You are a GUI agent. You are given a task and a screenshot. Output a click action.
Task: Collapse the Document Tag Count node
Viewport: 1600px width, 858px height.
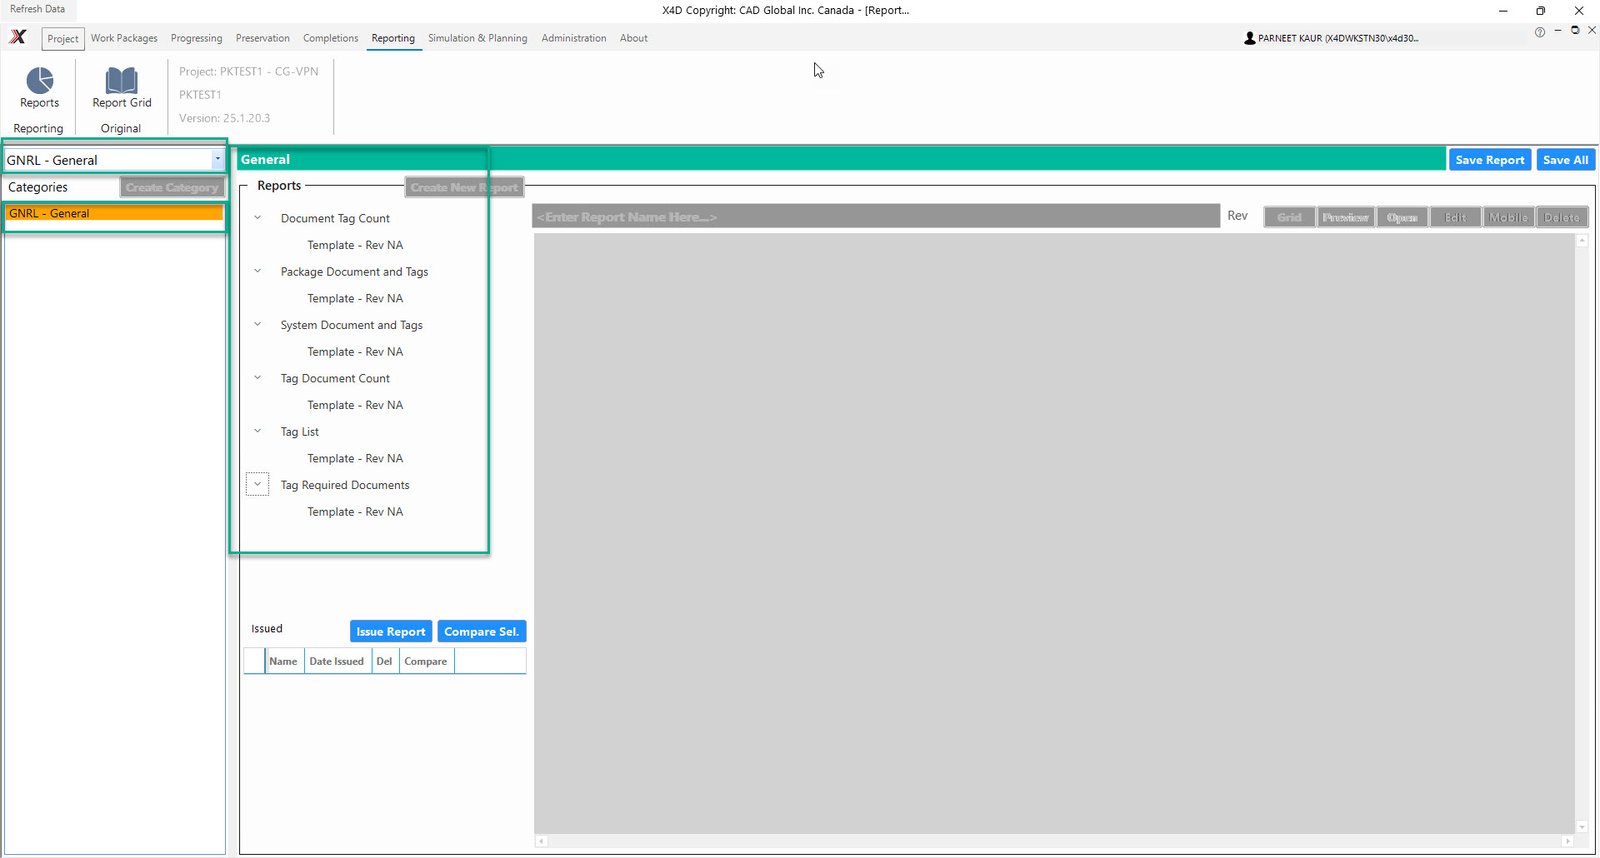point(257,218)
